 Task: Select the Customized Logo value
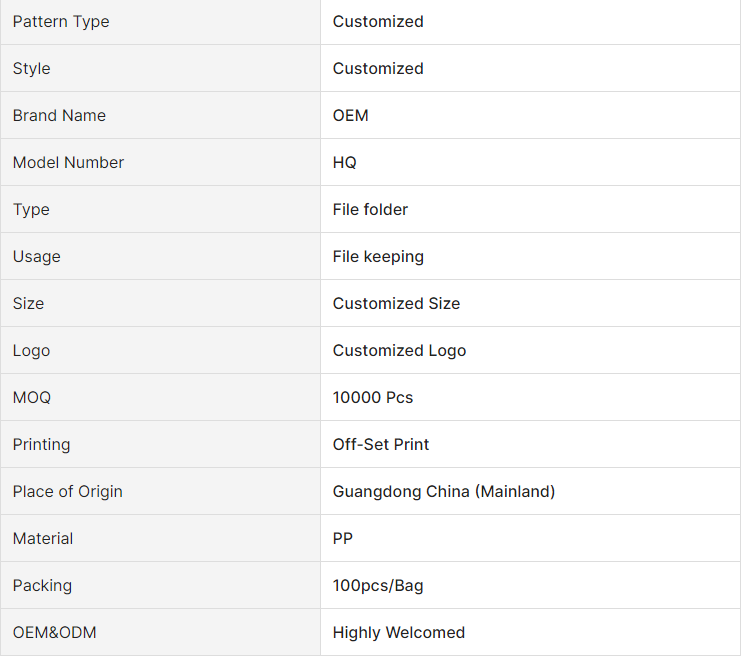point(399,351)
